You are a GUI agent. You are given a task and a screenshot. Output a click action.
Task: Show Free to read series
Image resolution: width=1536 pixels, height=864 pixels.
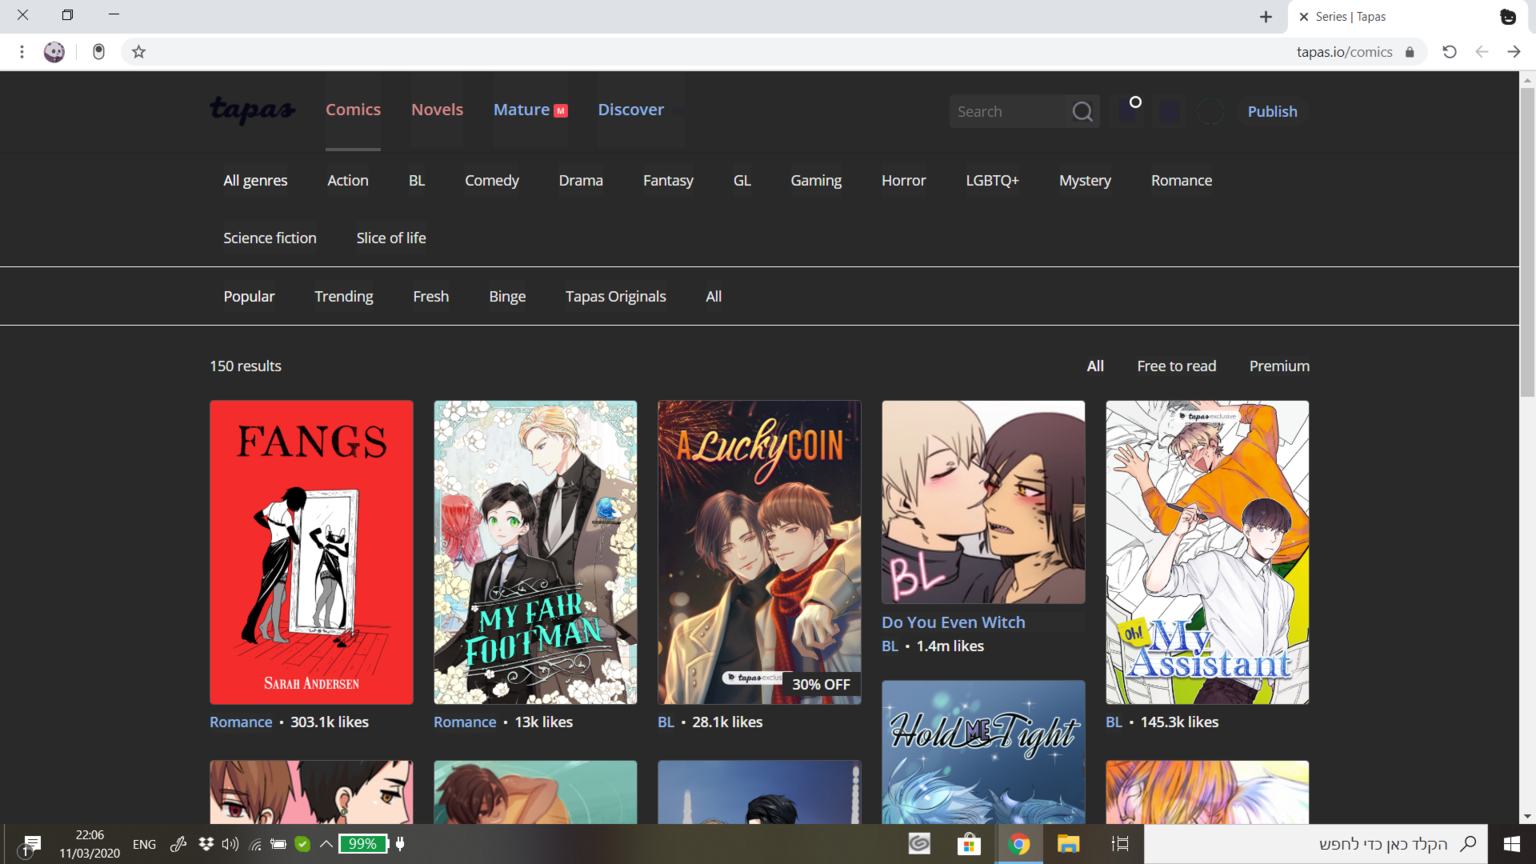1176,366
